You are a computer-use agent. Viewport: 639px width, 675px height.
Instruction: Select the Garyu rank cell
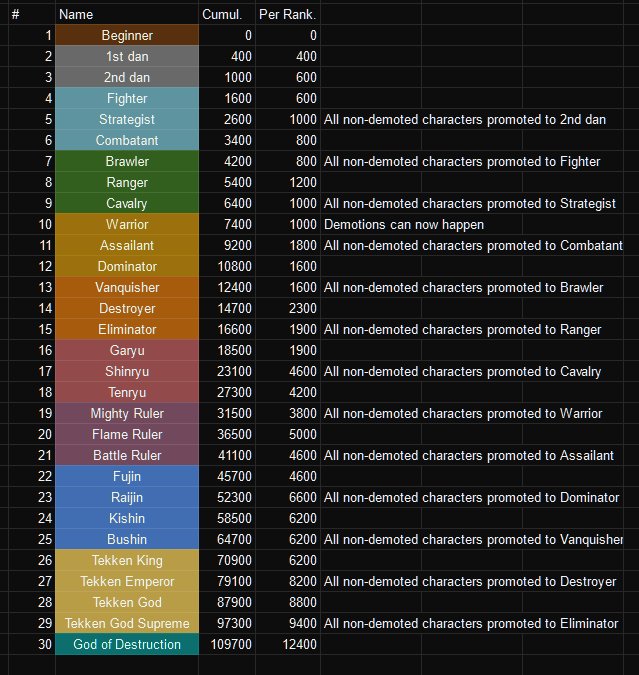click(x=127, y=350)
